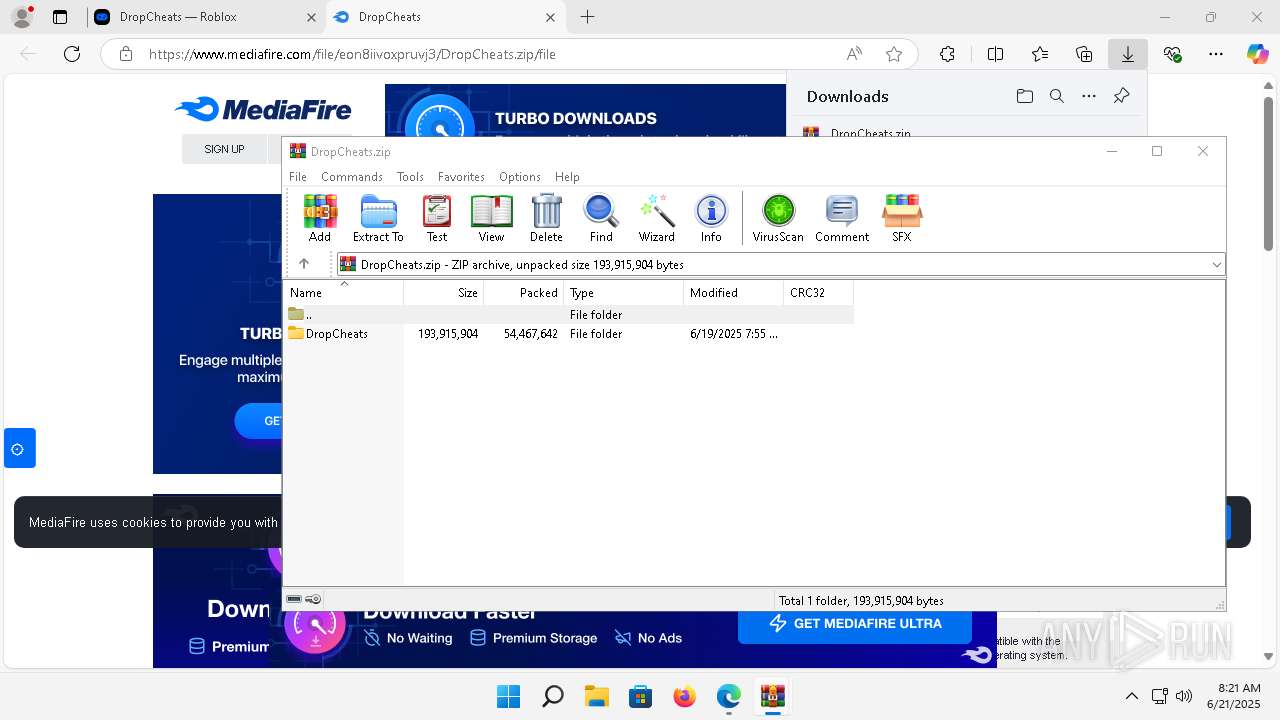Screen dimensions: 1280x720
Task: Click the Extract To toolbar icon
Action: tap(378, 218)
